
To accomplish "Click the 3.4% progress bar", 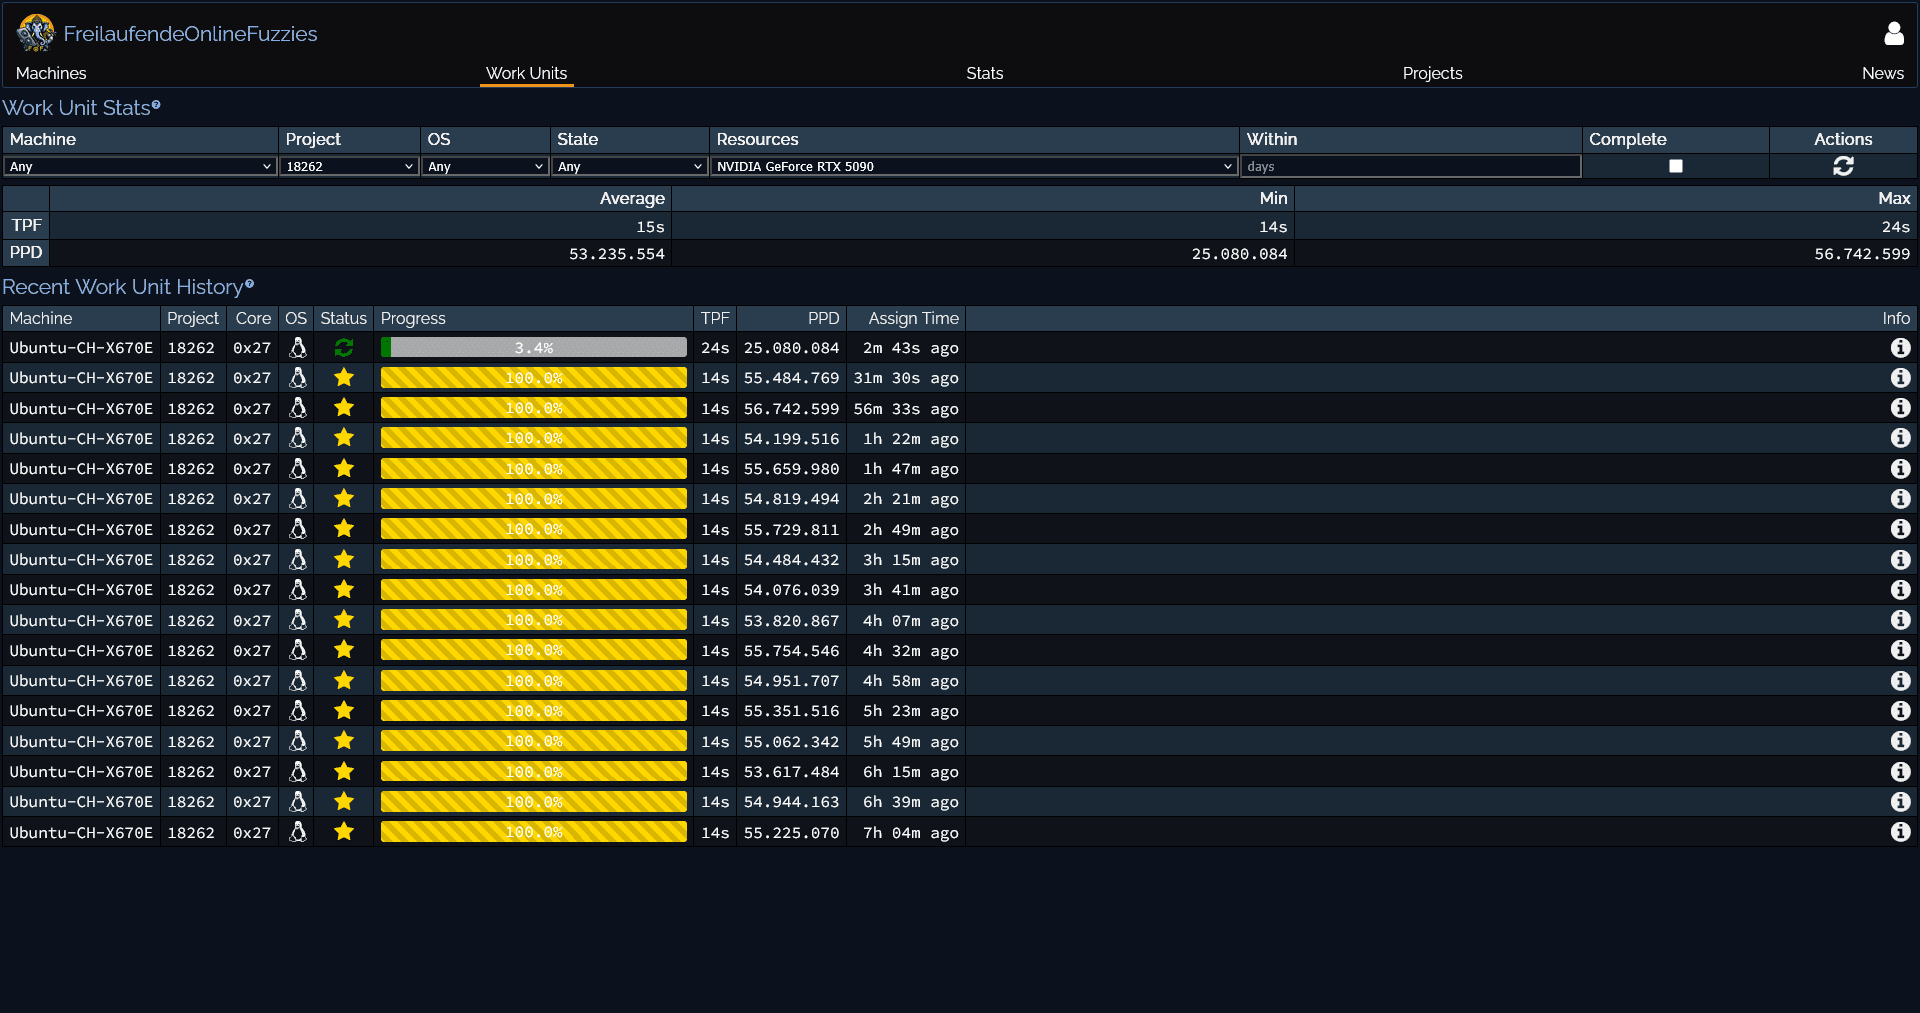I will [534, 348].
